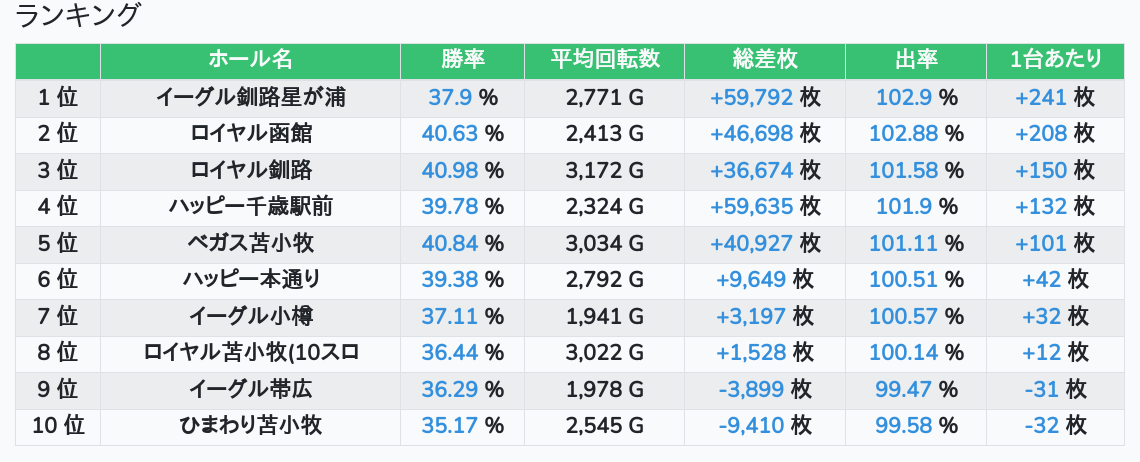This screenshot has height=462, width=1140.
Task: Click the 出率 column header
Action: click(x=916, y=60)
